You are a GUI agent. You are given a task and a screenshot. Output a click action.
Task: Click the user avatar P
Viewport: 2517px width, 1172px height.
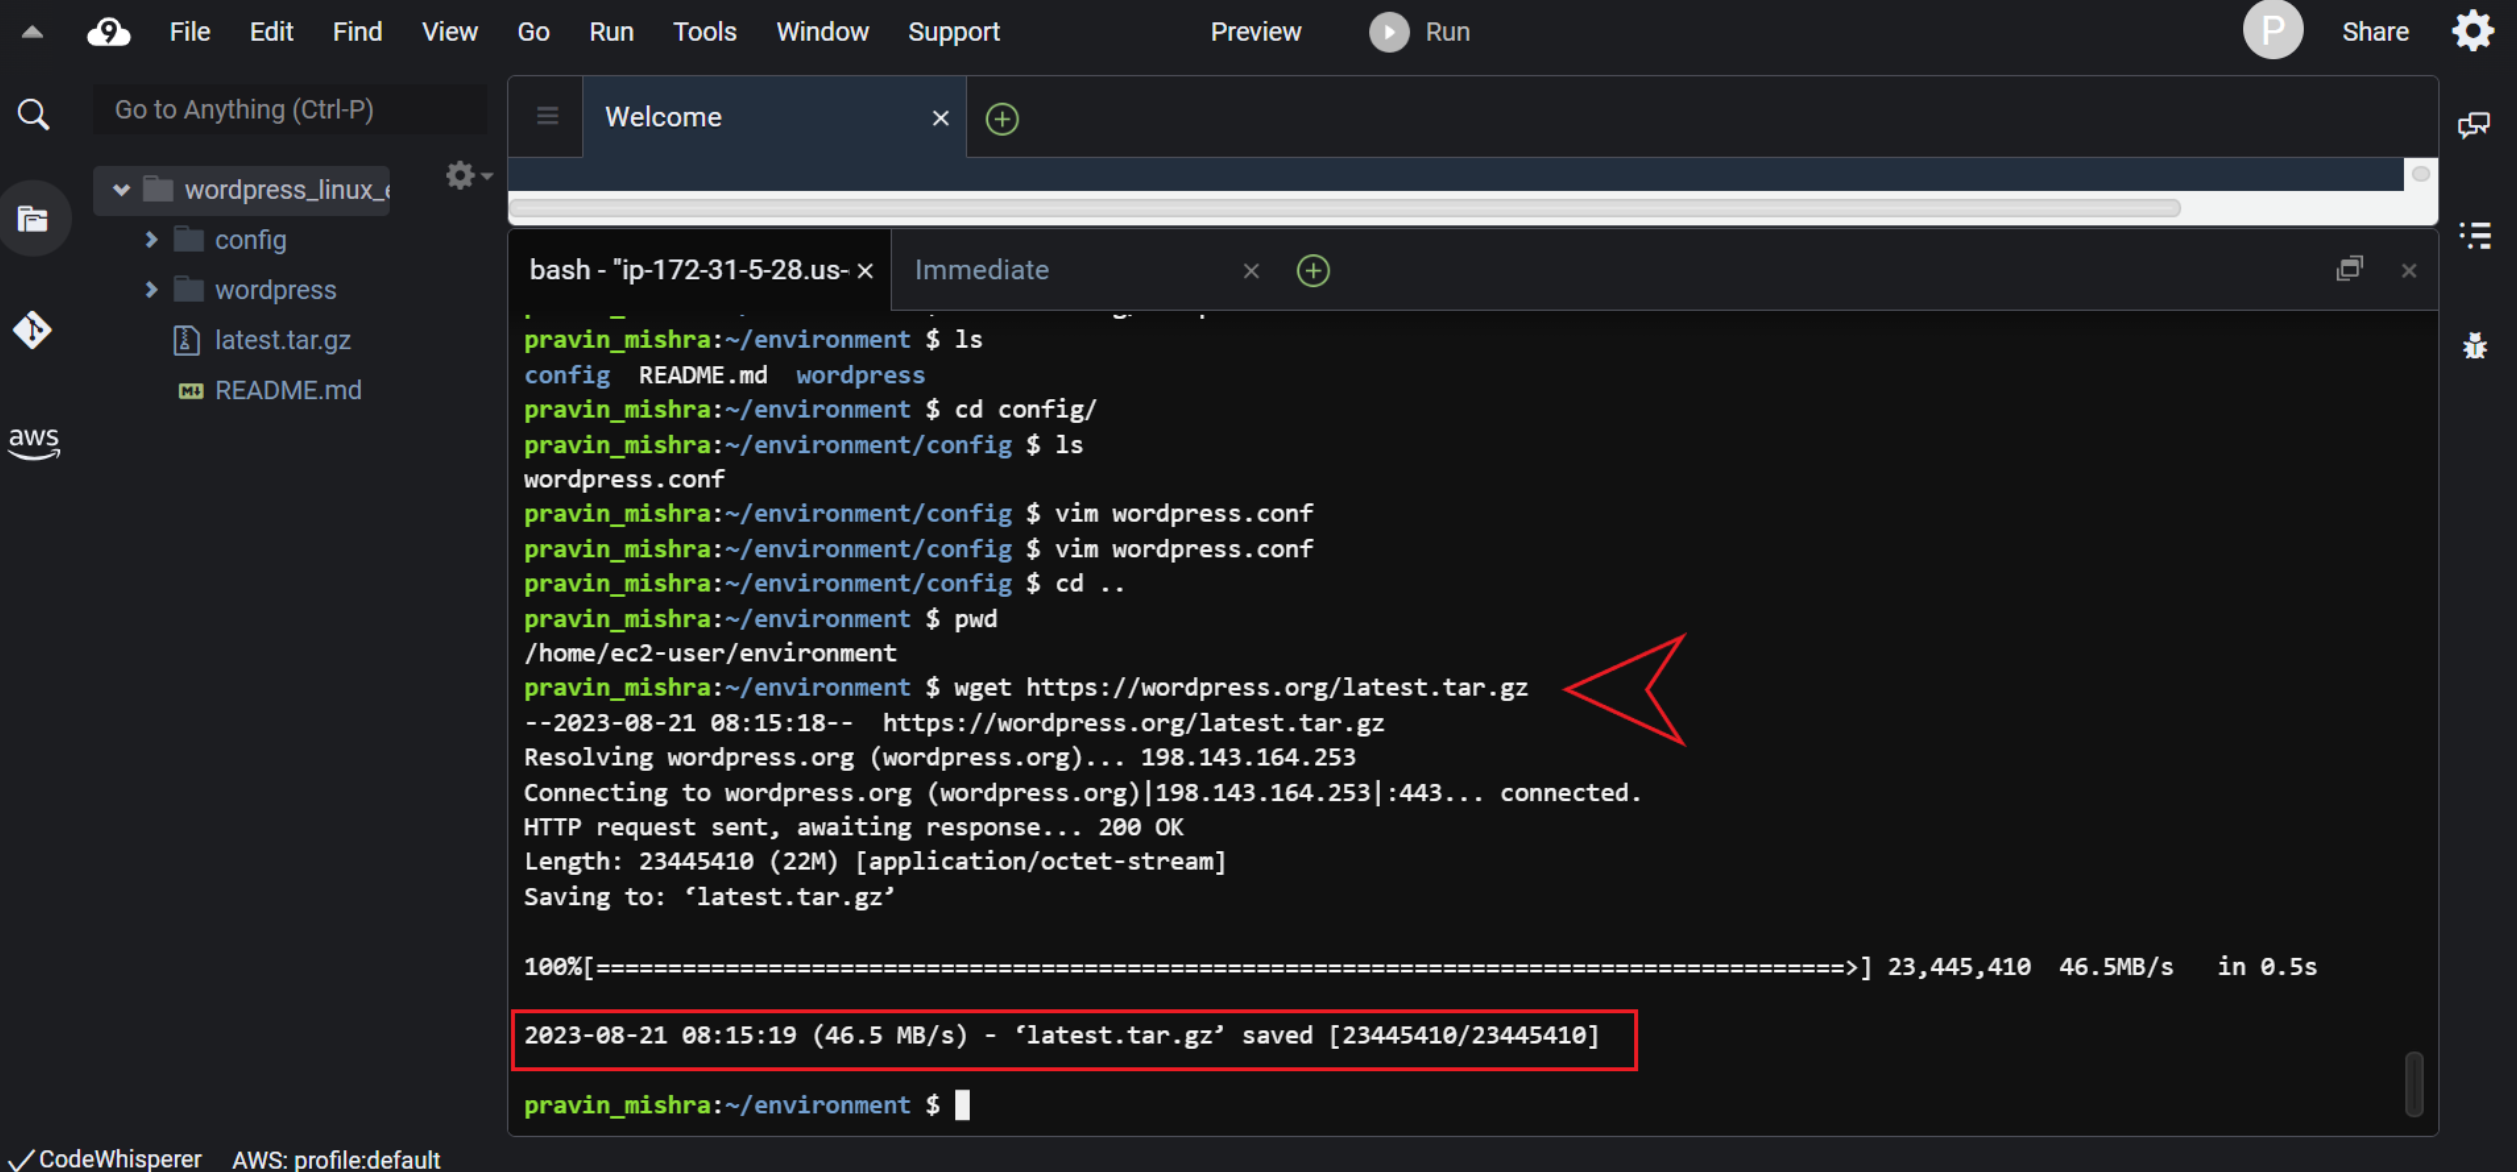2272,30
